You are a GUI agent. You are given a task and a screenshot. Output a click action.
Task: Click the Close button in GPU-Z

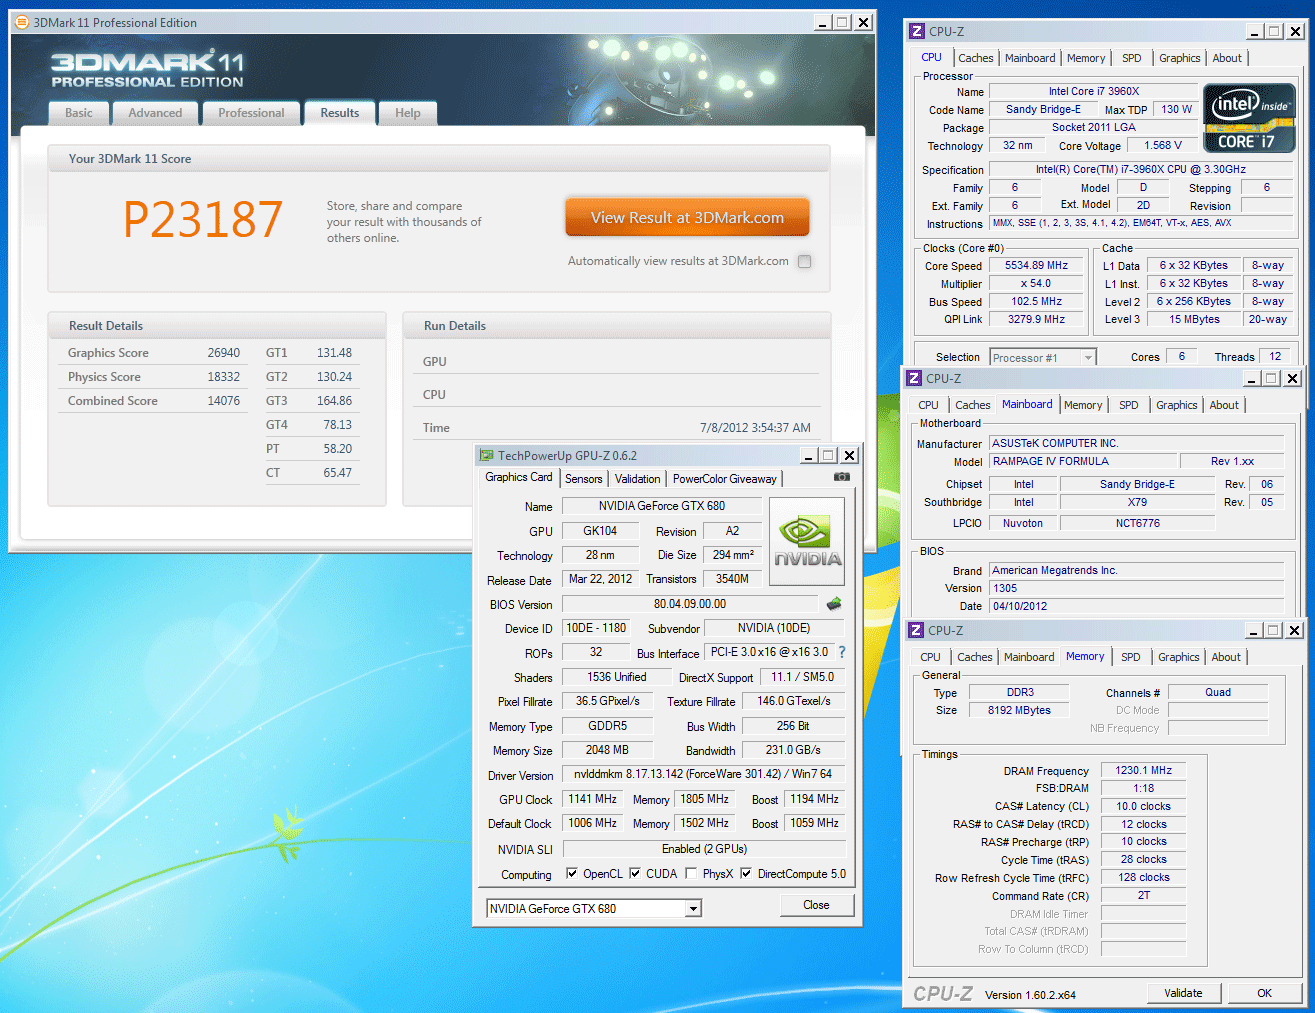click(816, 905)
